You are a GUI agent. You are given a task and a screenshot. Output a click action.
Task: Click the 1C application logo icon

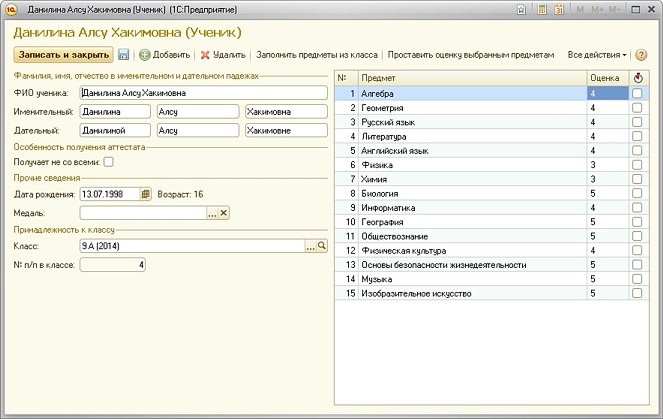click(x=11, y=9)
